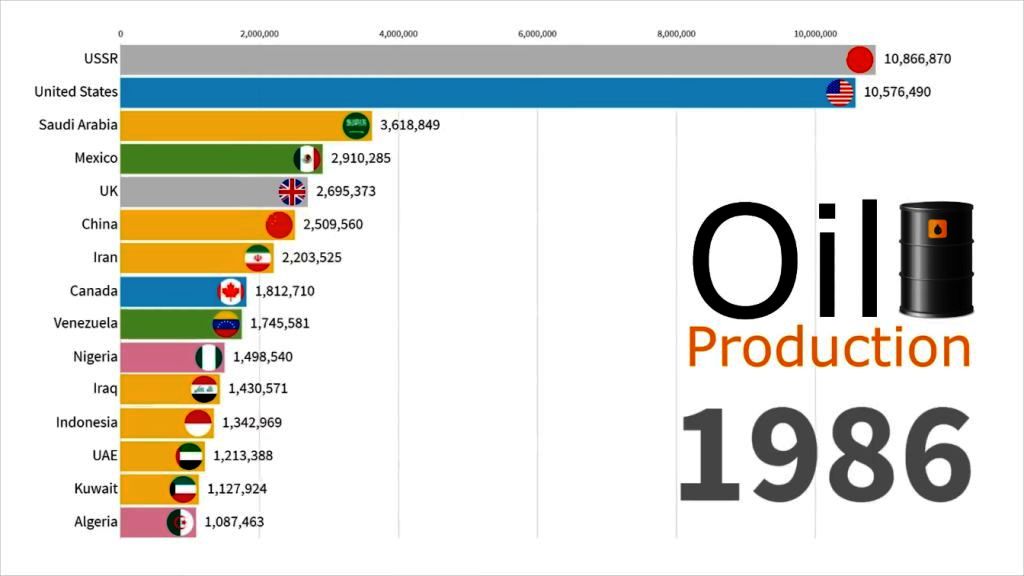Click the China flag icon
1024x576 pixels.
[x=279, y=225]
